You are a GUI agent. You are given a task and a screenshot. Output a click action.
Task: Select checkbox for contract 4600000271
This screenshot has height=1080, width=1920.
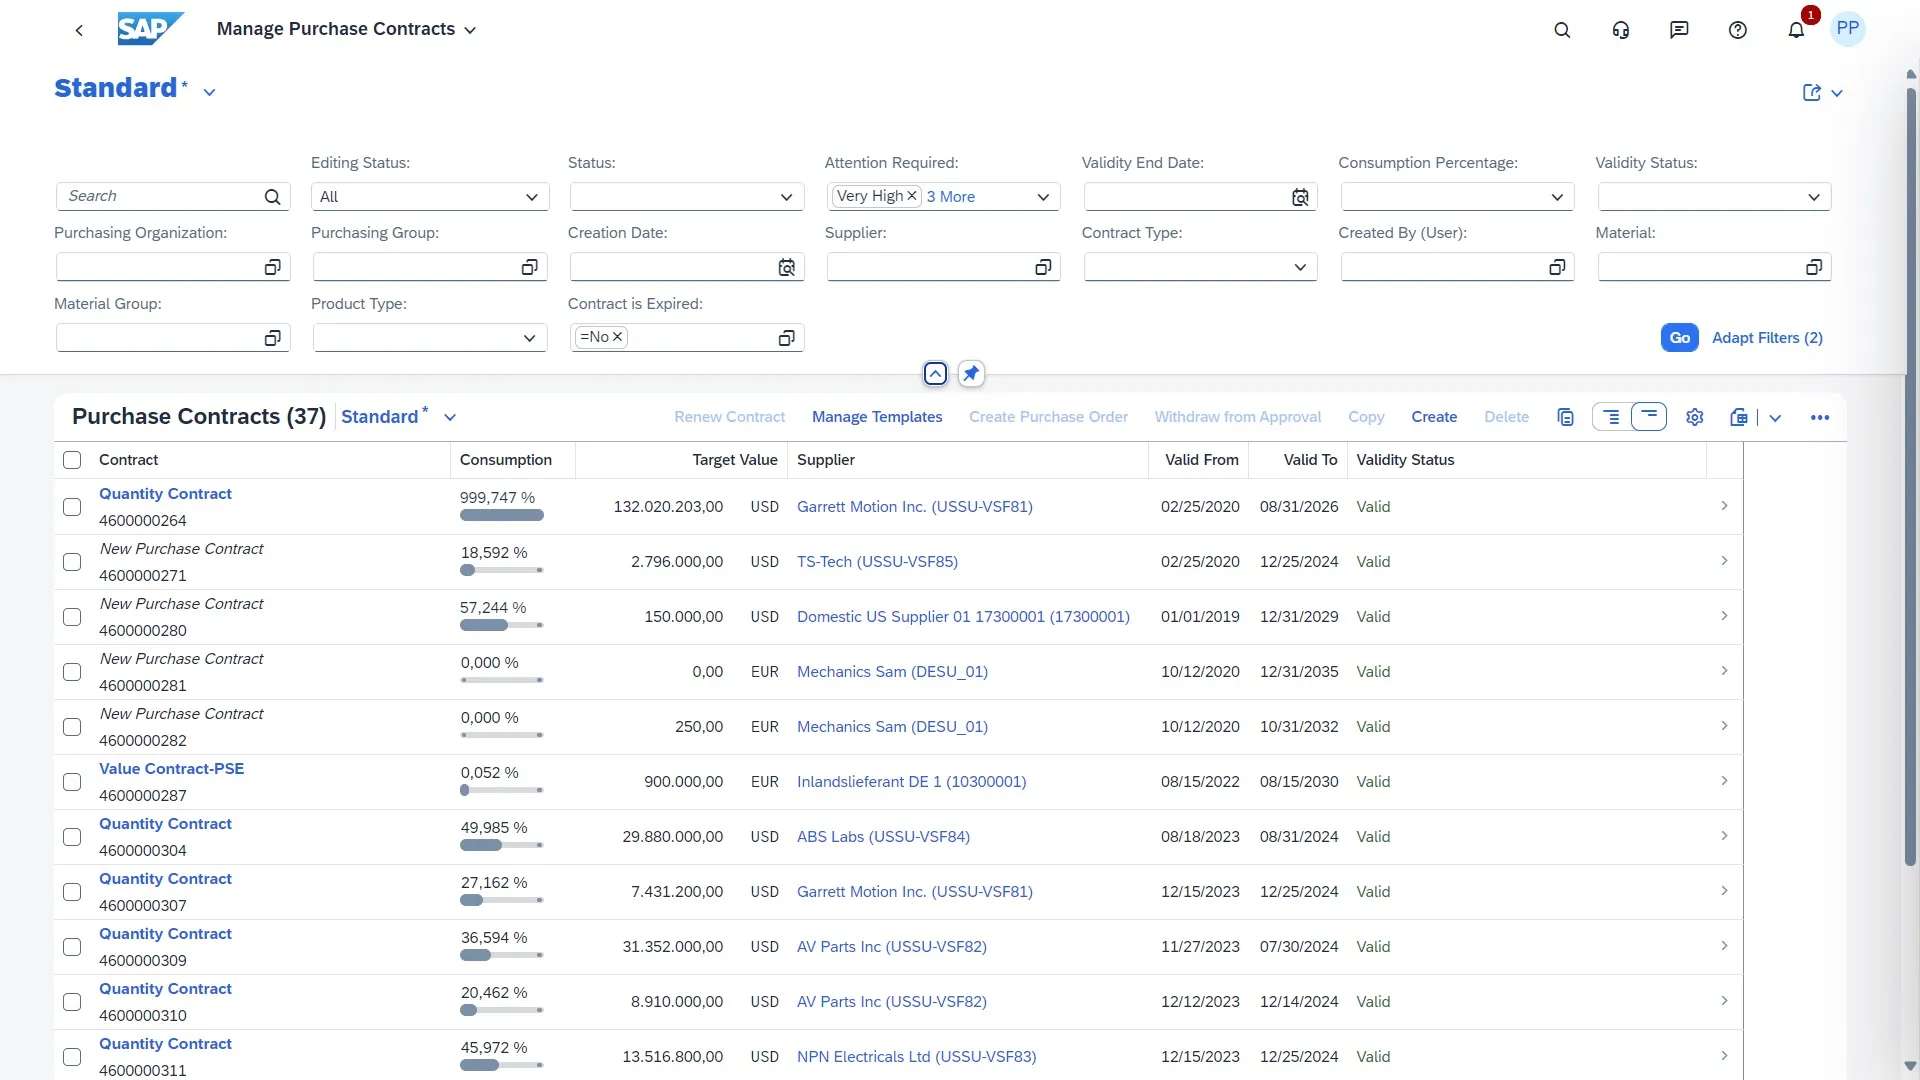[72, 562]
